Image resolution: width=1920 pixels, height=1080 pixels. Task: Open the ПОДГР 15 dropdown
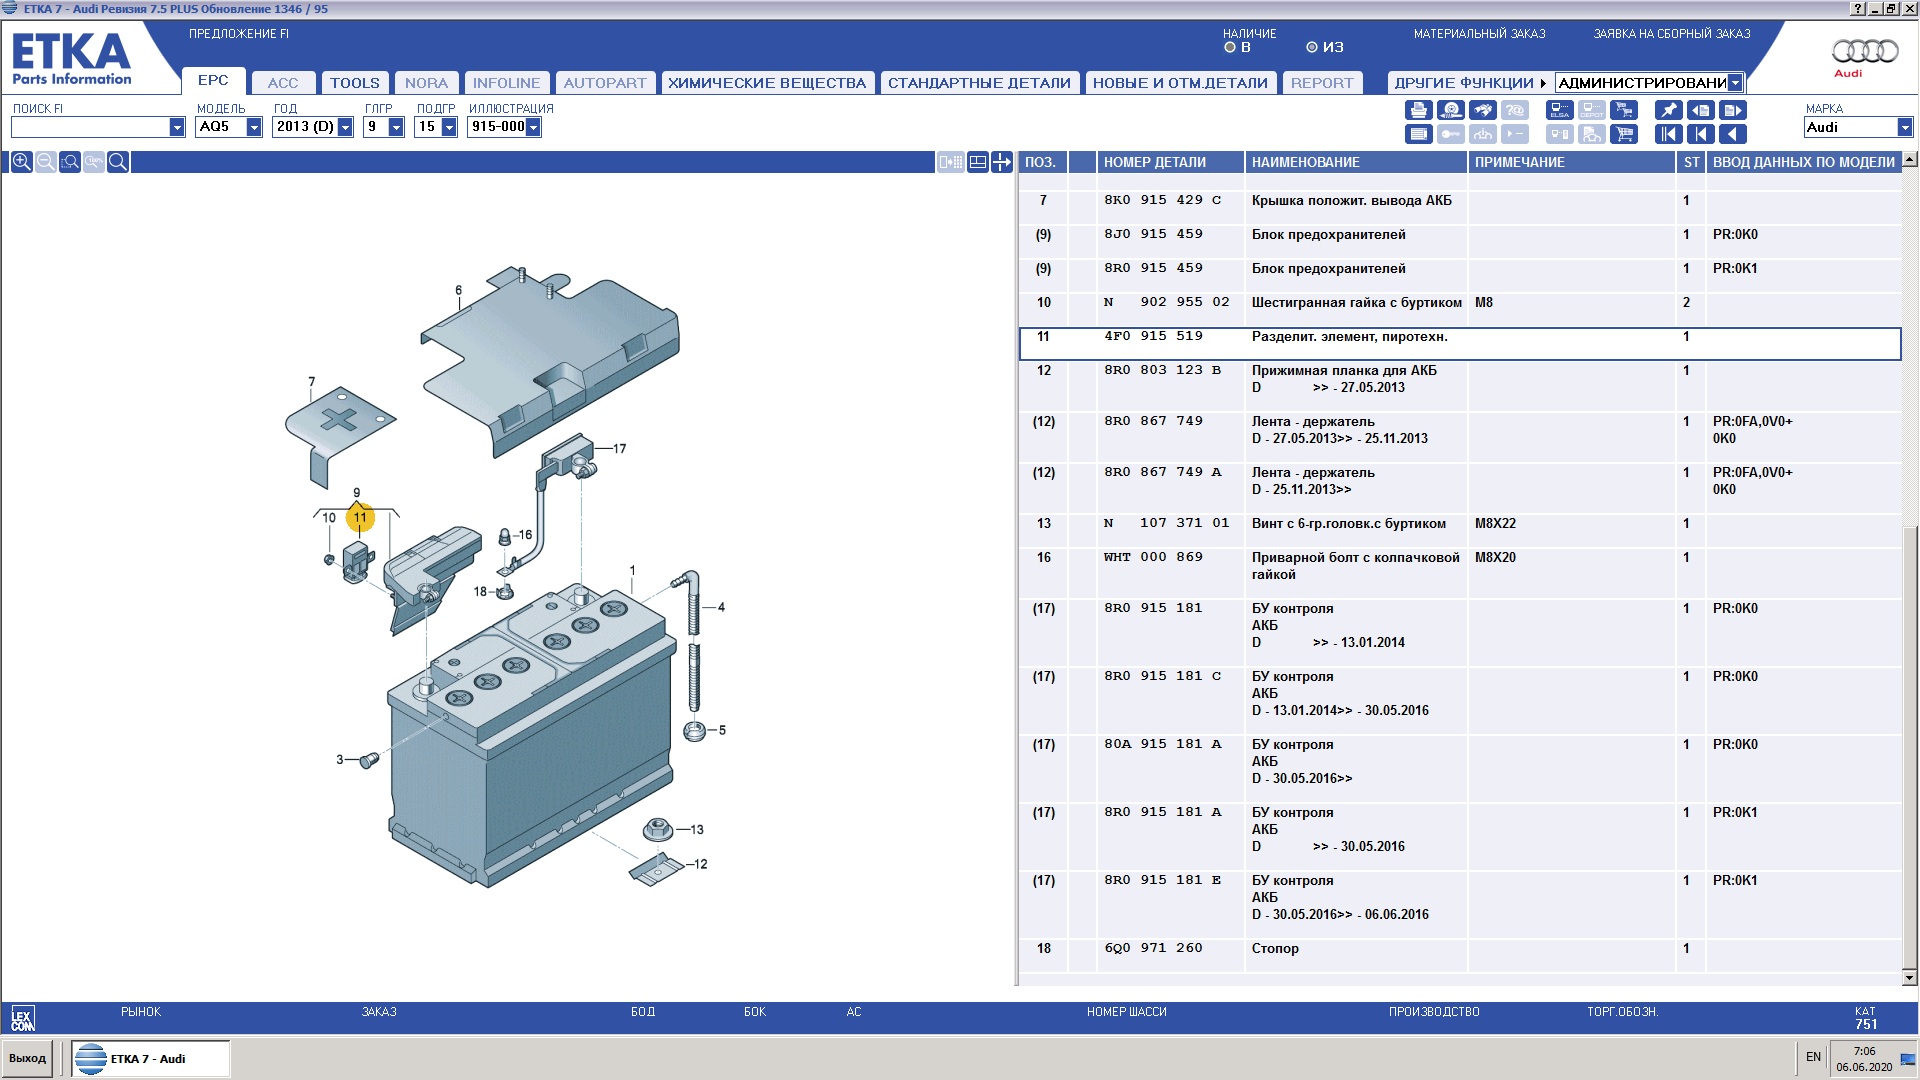449,127
